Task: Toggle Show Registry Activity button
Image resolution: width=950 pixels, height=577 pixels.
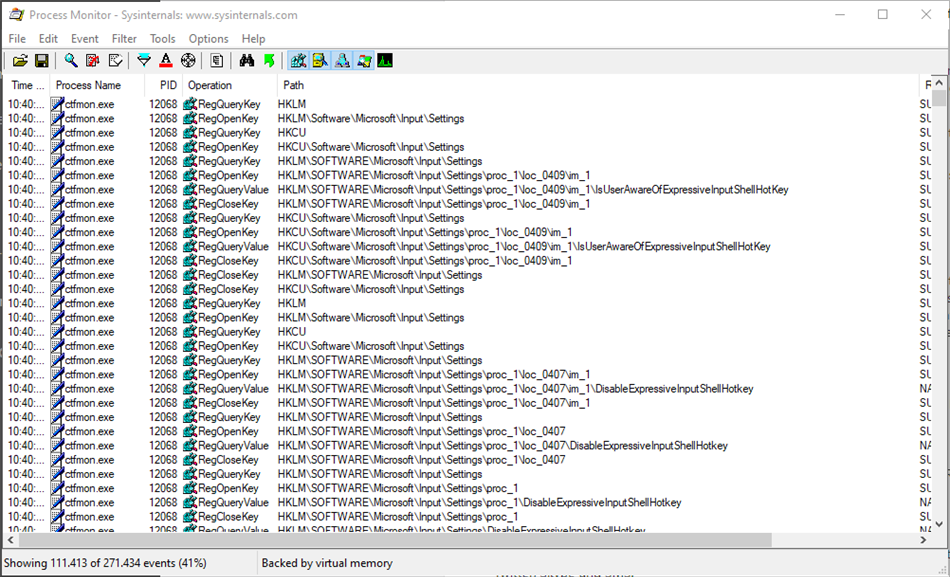Action: [x=298, y=61]
